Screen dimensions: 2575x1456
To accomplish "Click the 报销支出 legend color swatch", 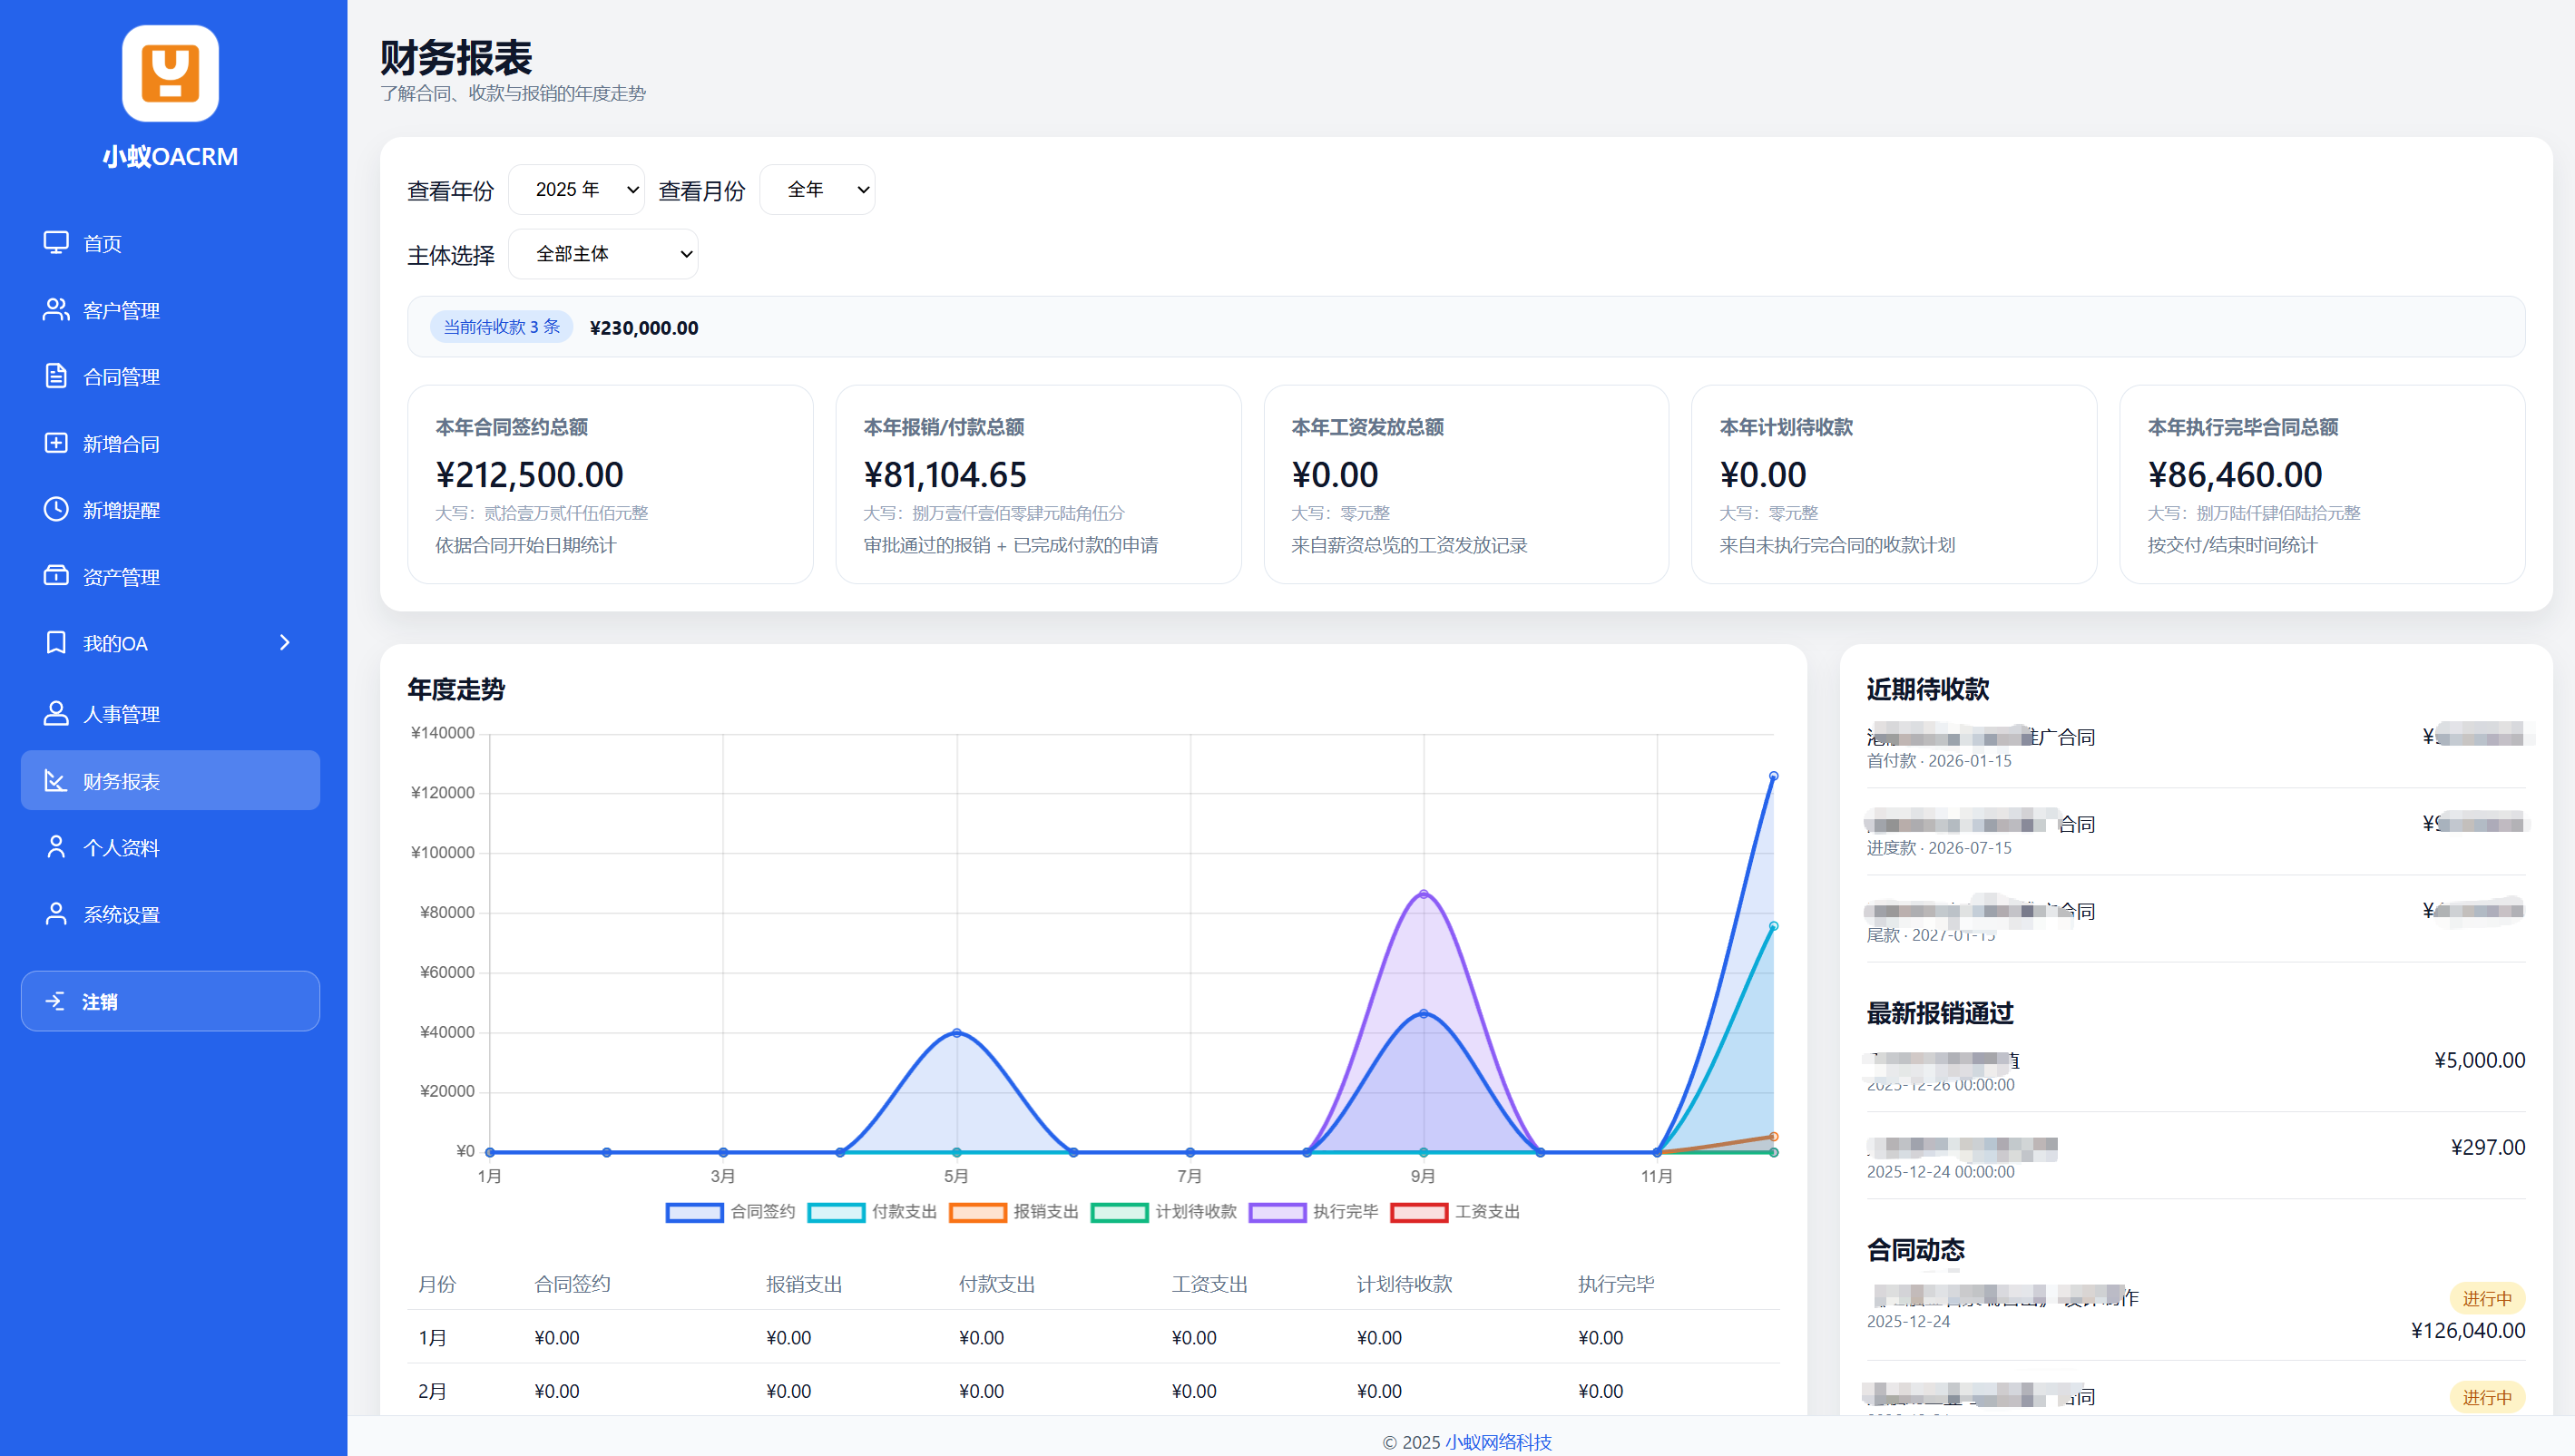I will 977,1212.
